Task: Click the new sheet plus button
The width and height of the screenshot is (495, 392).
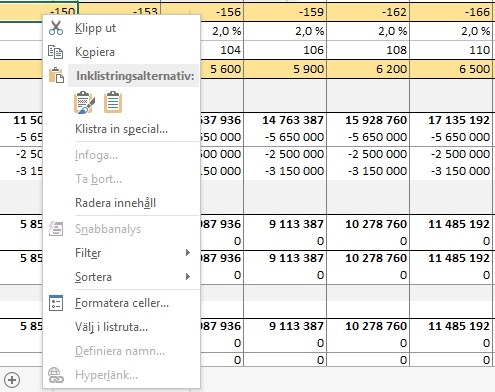Action: click(12, 380)
